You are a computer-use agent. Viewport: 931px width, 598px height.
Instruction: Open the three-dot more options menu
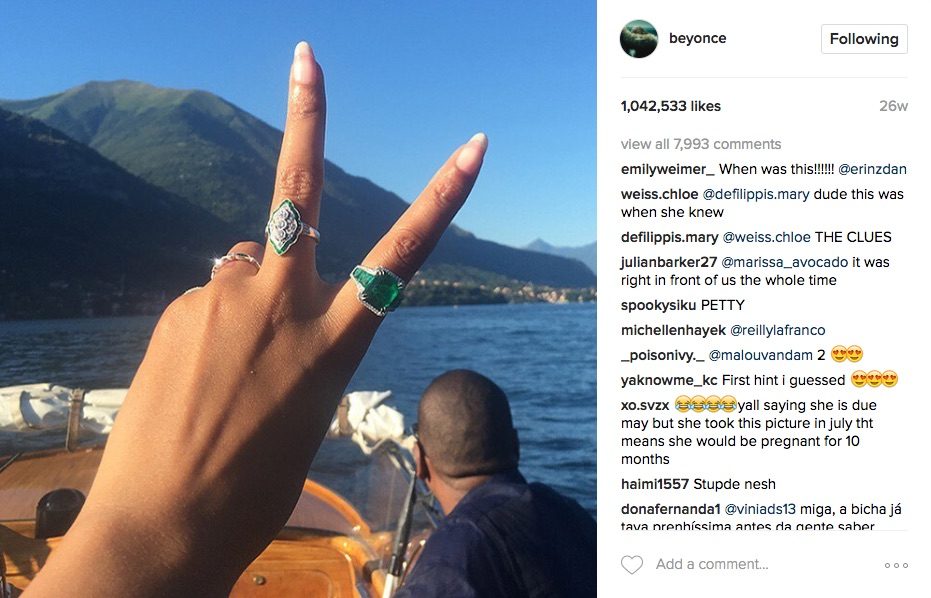point(896,565)
